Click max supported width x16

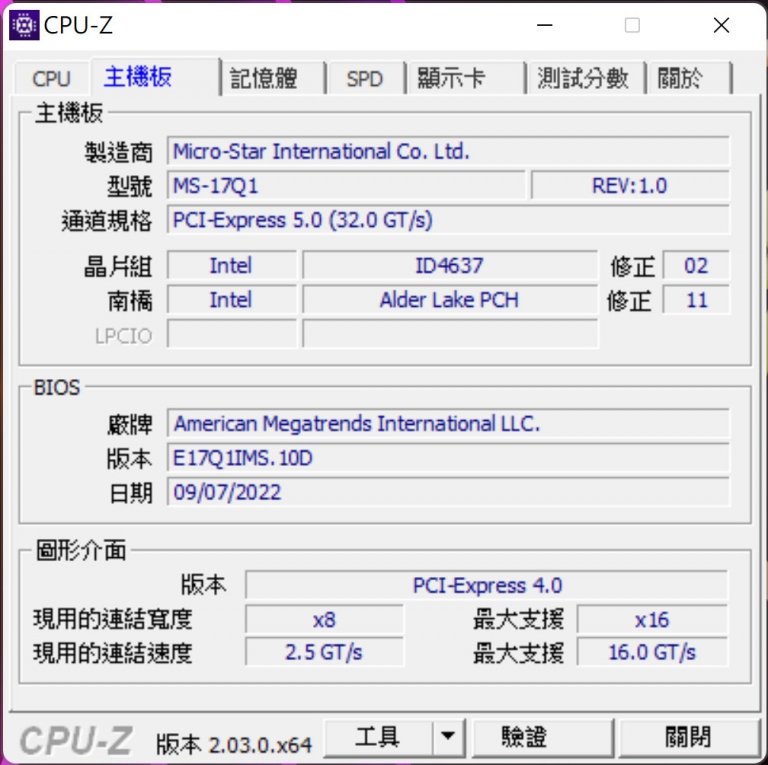point(652,620)
